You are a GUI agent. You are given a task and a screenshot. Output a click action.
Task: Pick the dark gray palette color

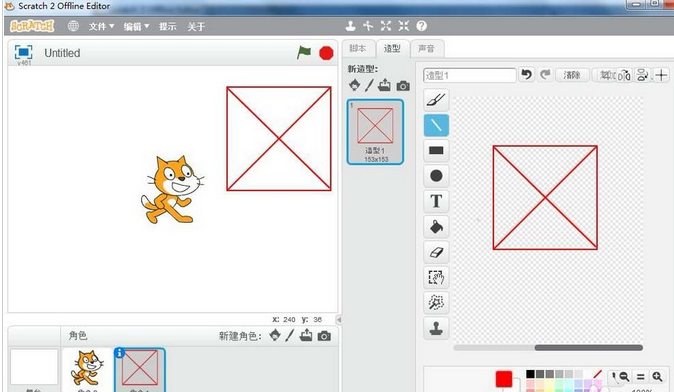point(540,374)
